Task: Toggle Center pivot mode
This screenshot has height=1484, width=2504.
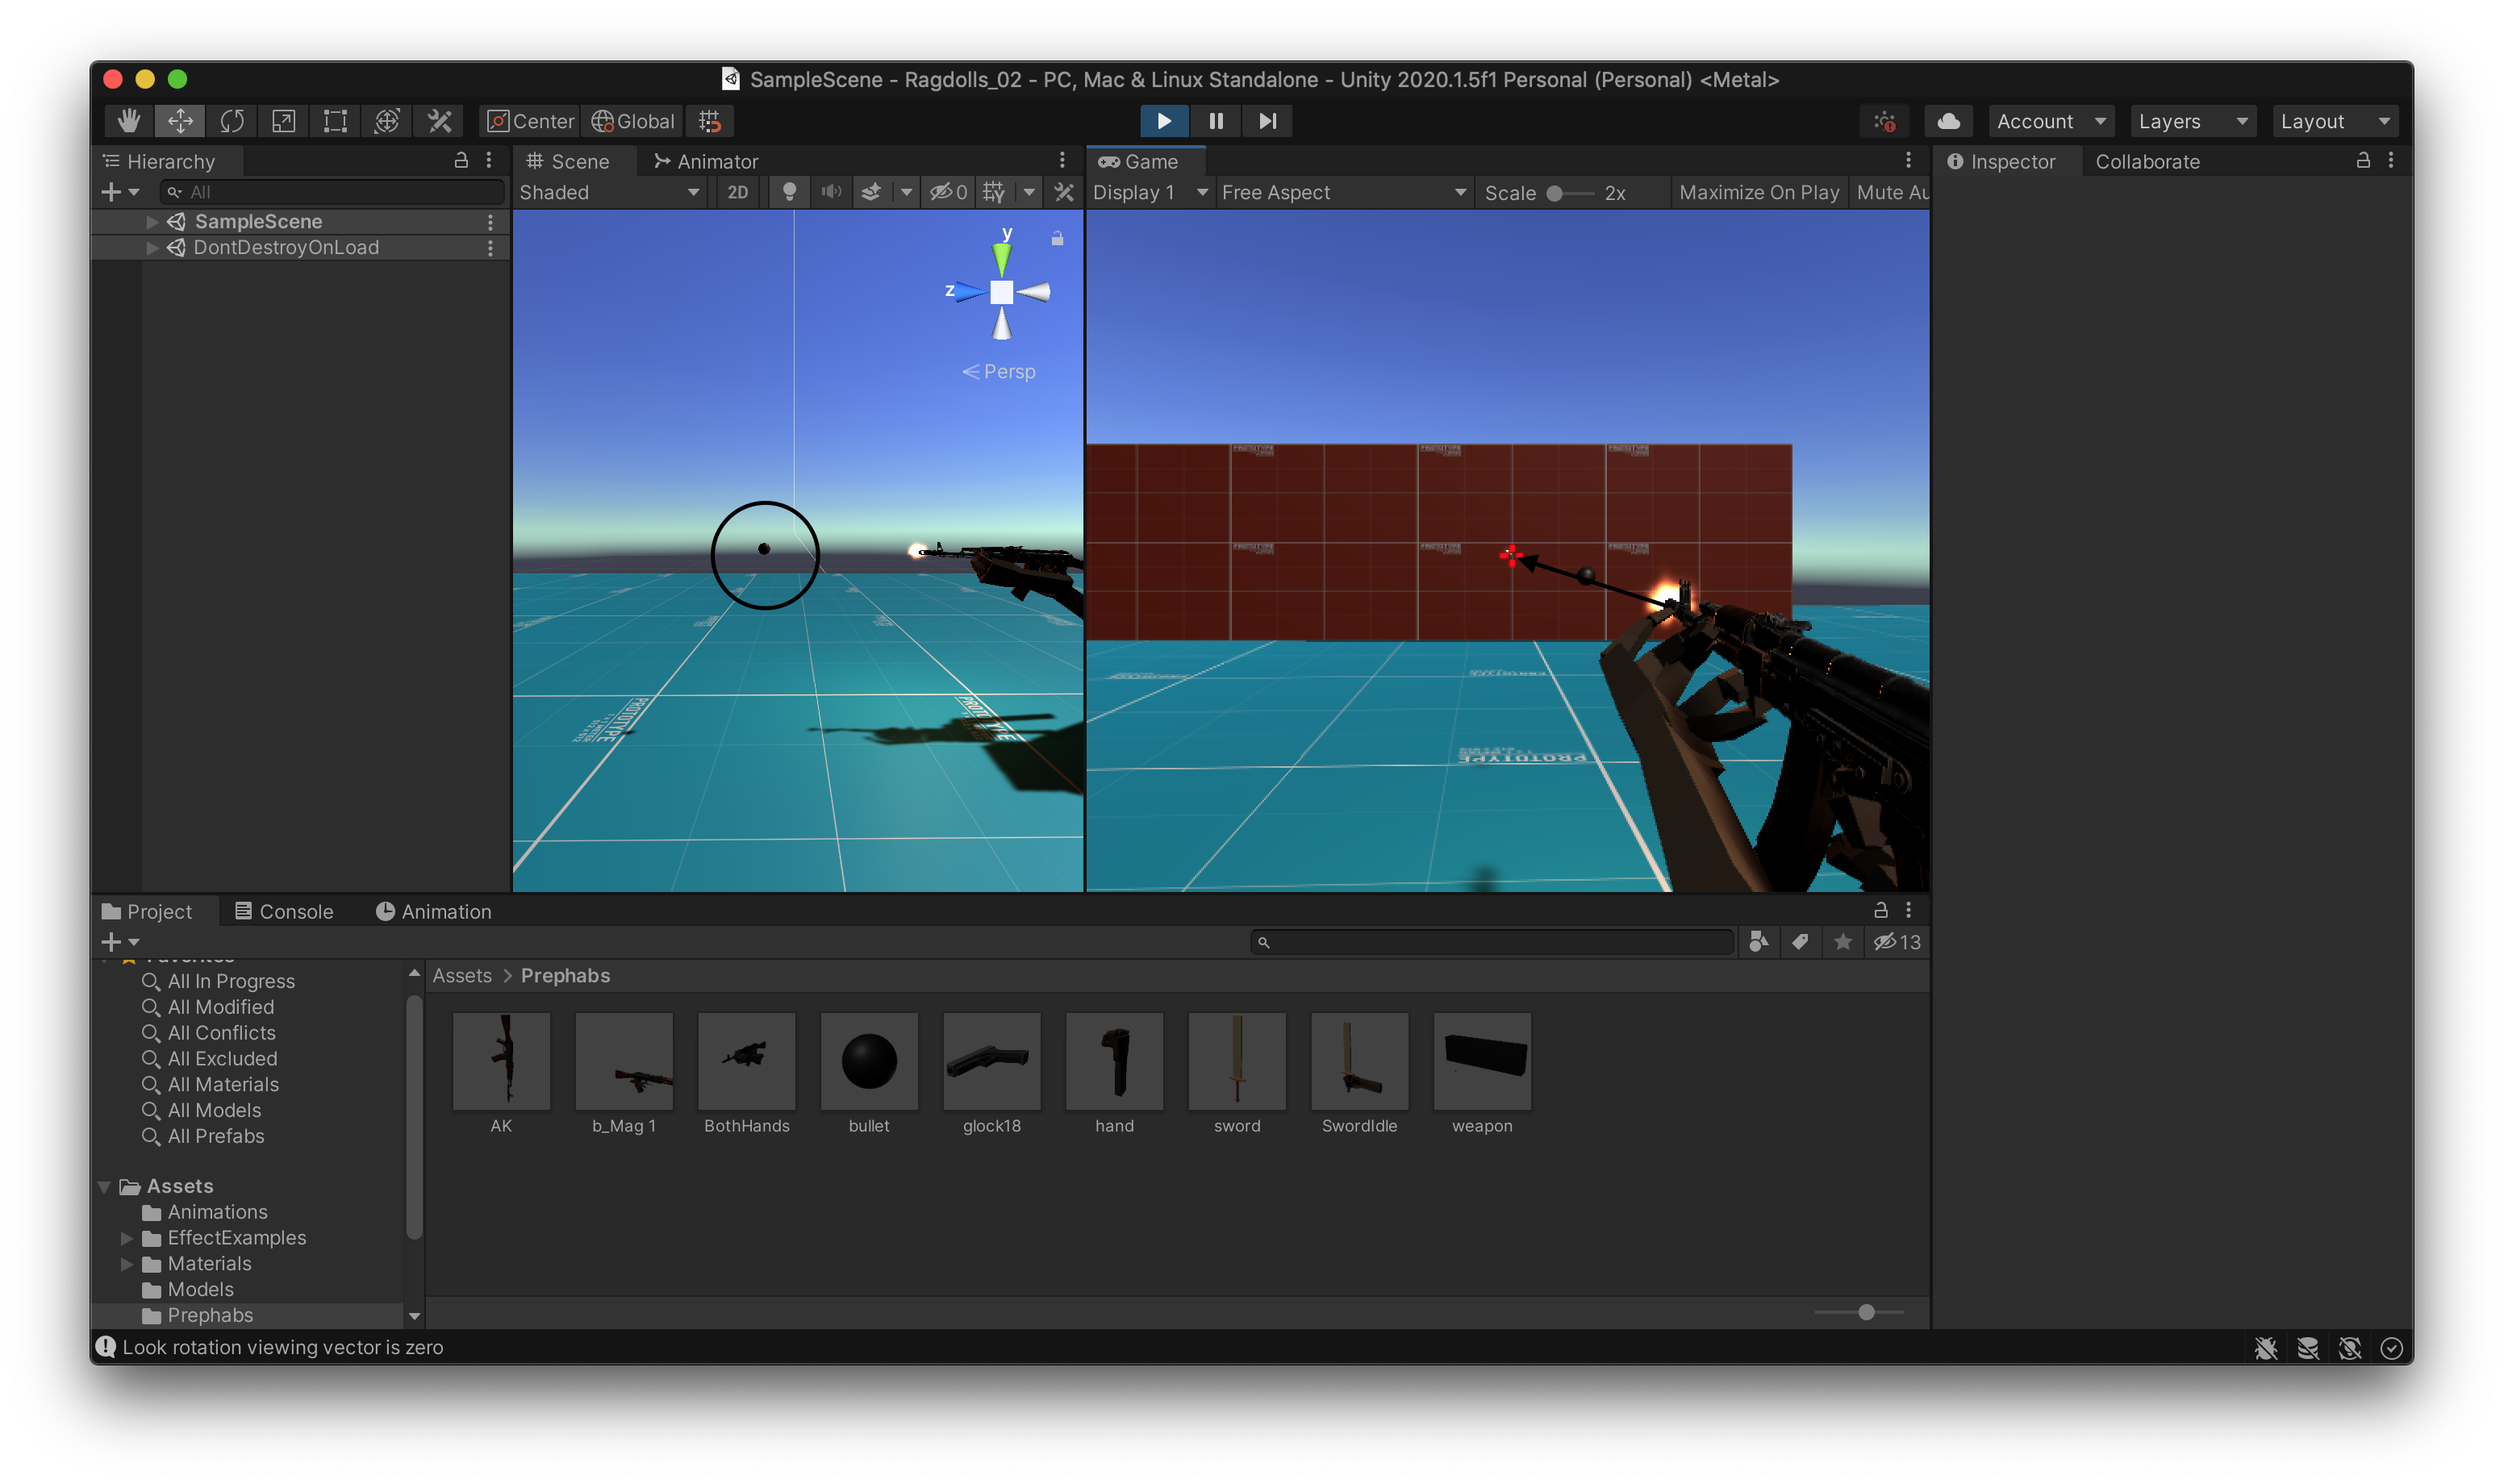Action: point(530,121)
